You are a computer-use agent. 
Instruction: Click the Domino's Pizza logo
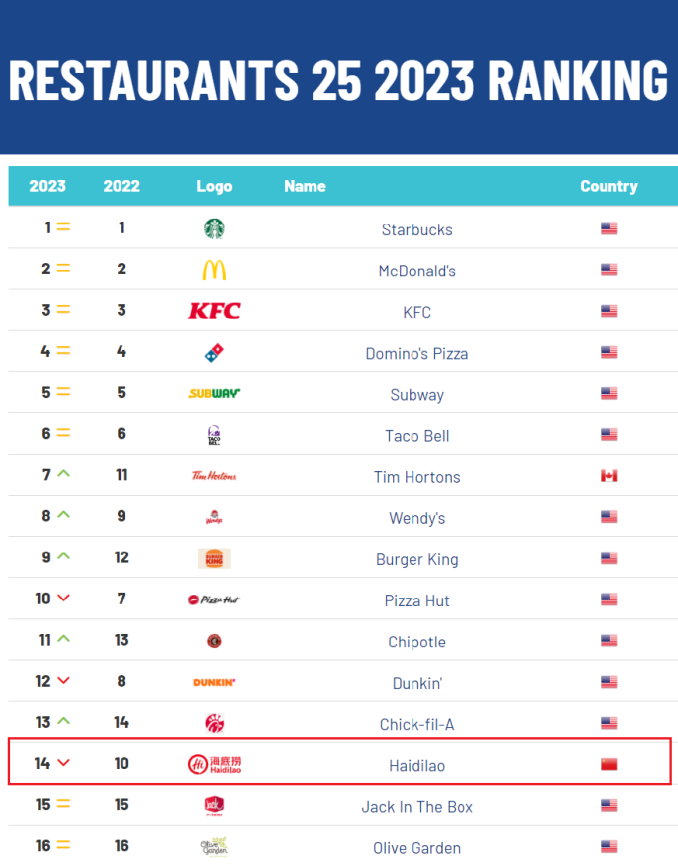pos(214,352)
